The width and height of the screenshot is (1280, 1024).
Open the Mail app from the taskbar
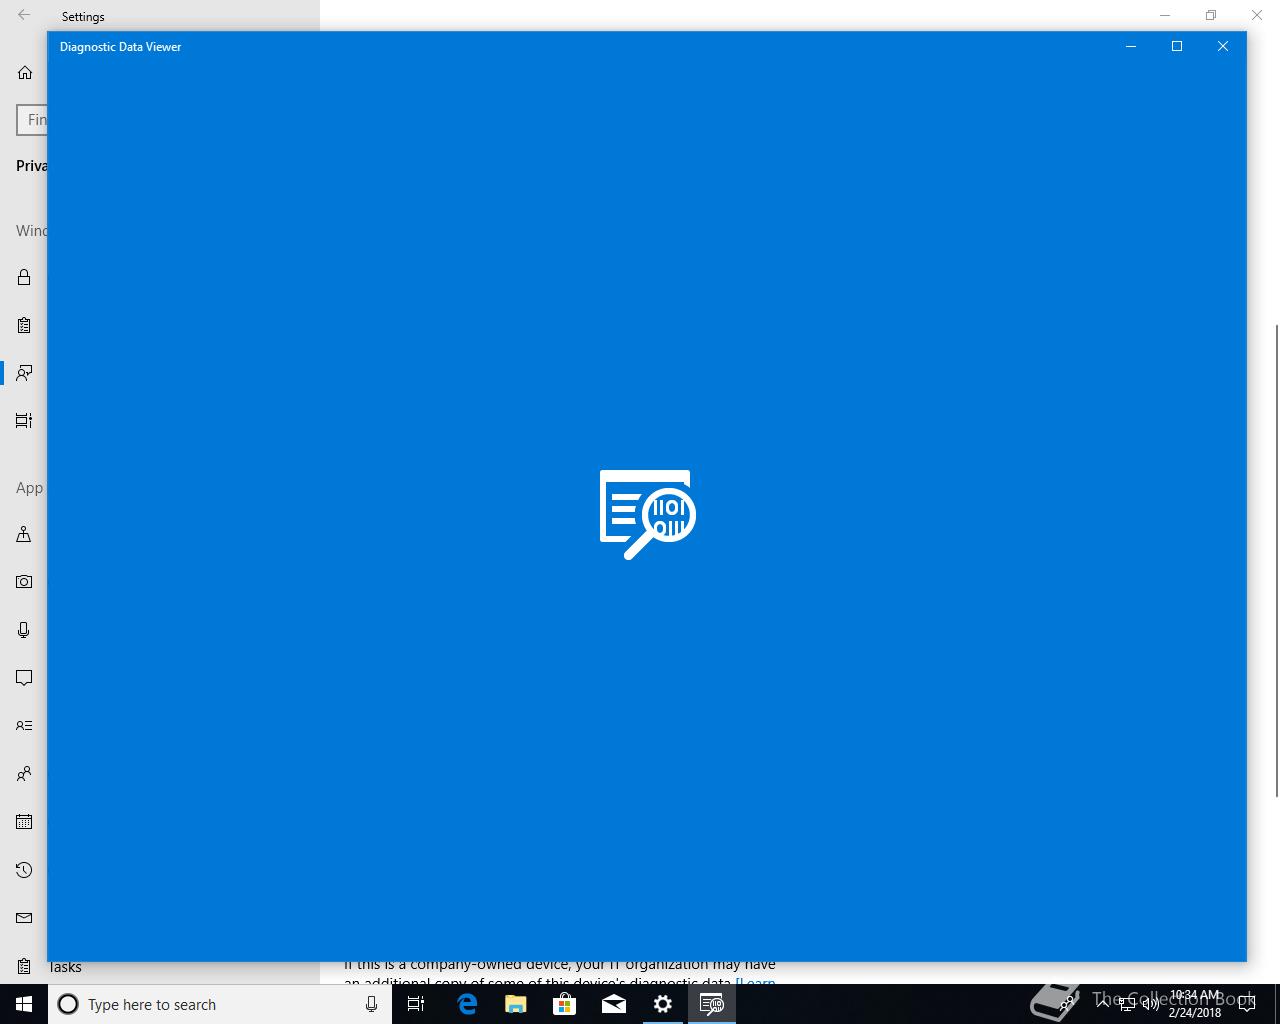tap(614, 1004)
